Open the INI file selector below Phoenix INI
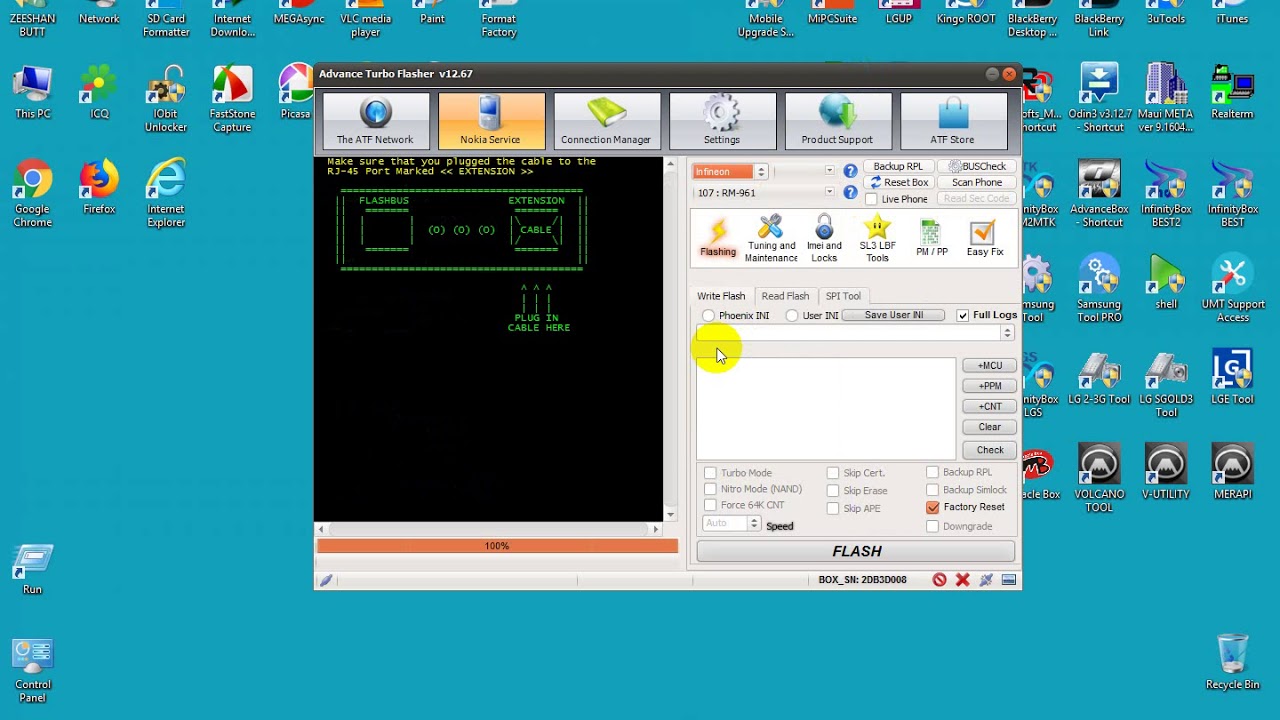The height and width of the screenshot is (720, 1280). [x=856, y=333]
